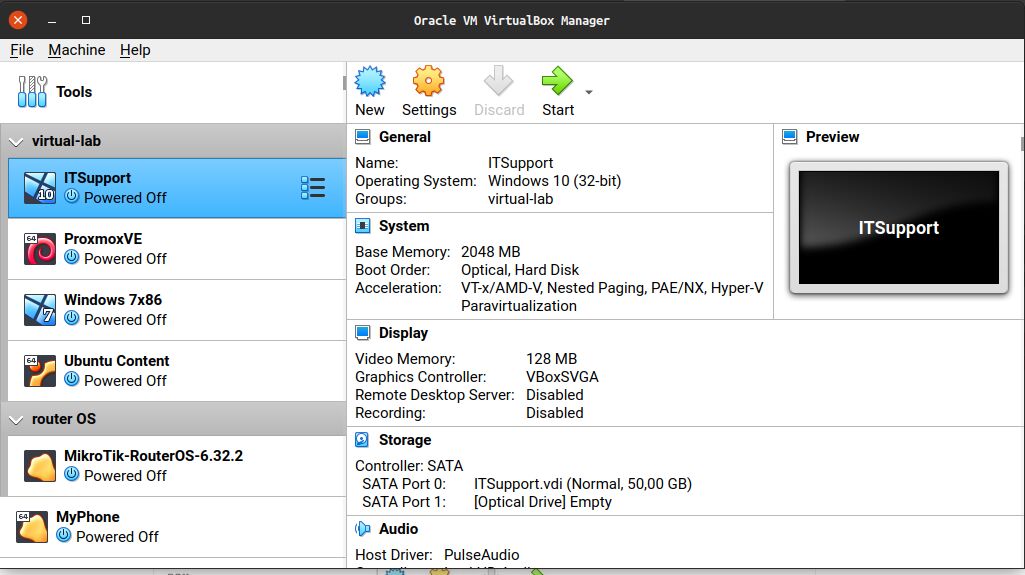Click MyPhone Powered Off state icon
Viewport: 1025px width, 575px height.
(x=63, y=535)
